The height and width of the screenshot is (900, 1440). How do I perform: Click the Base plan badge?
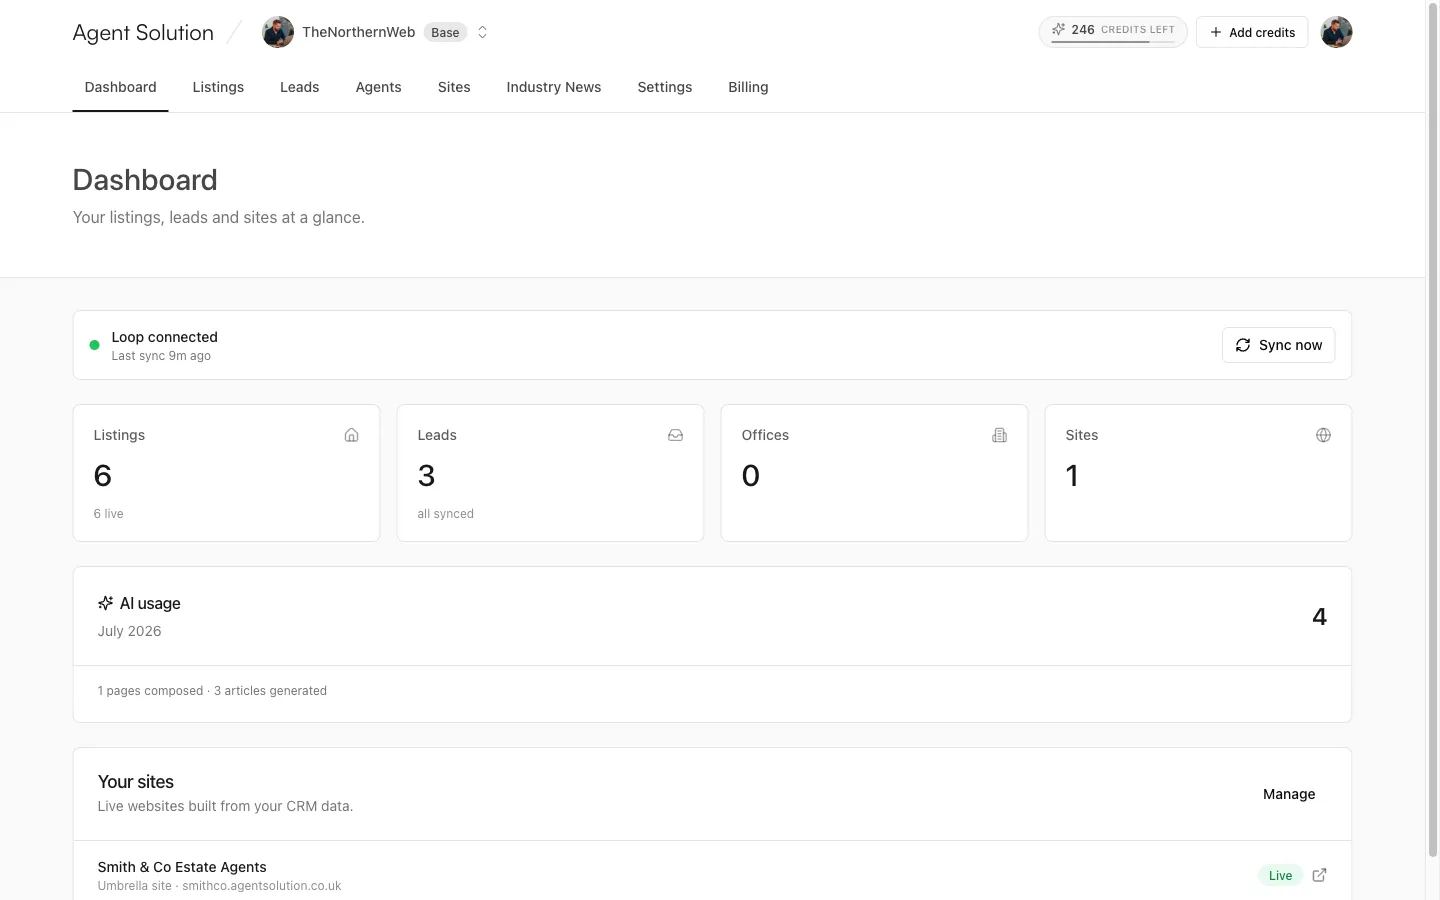point(445,32)
